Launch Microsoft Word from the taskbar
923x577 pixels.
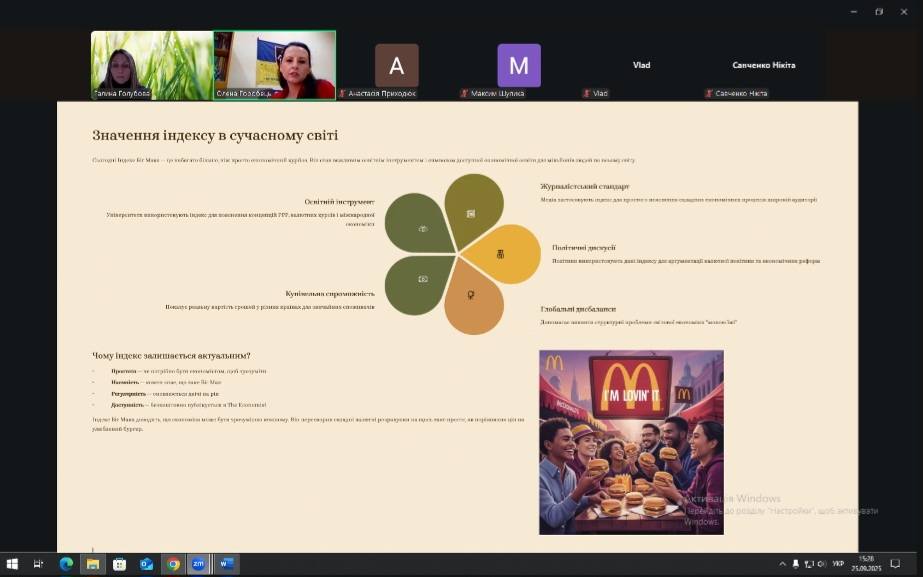click(x=225, y=564)
